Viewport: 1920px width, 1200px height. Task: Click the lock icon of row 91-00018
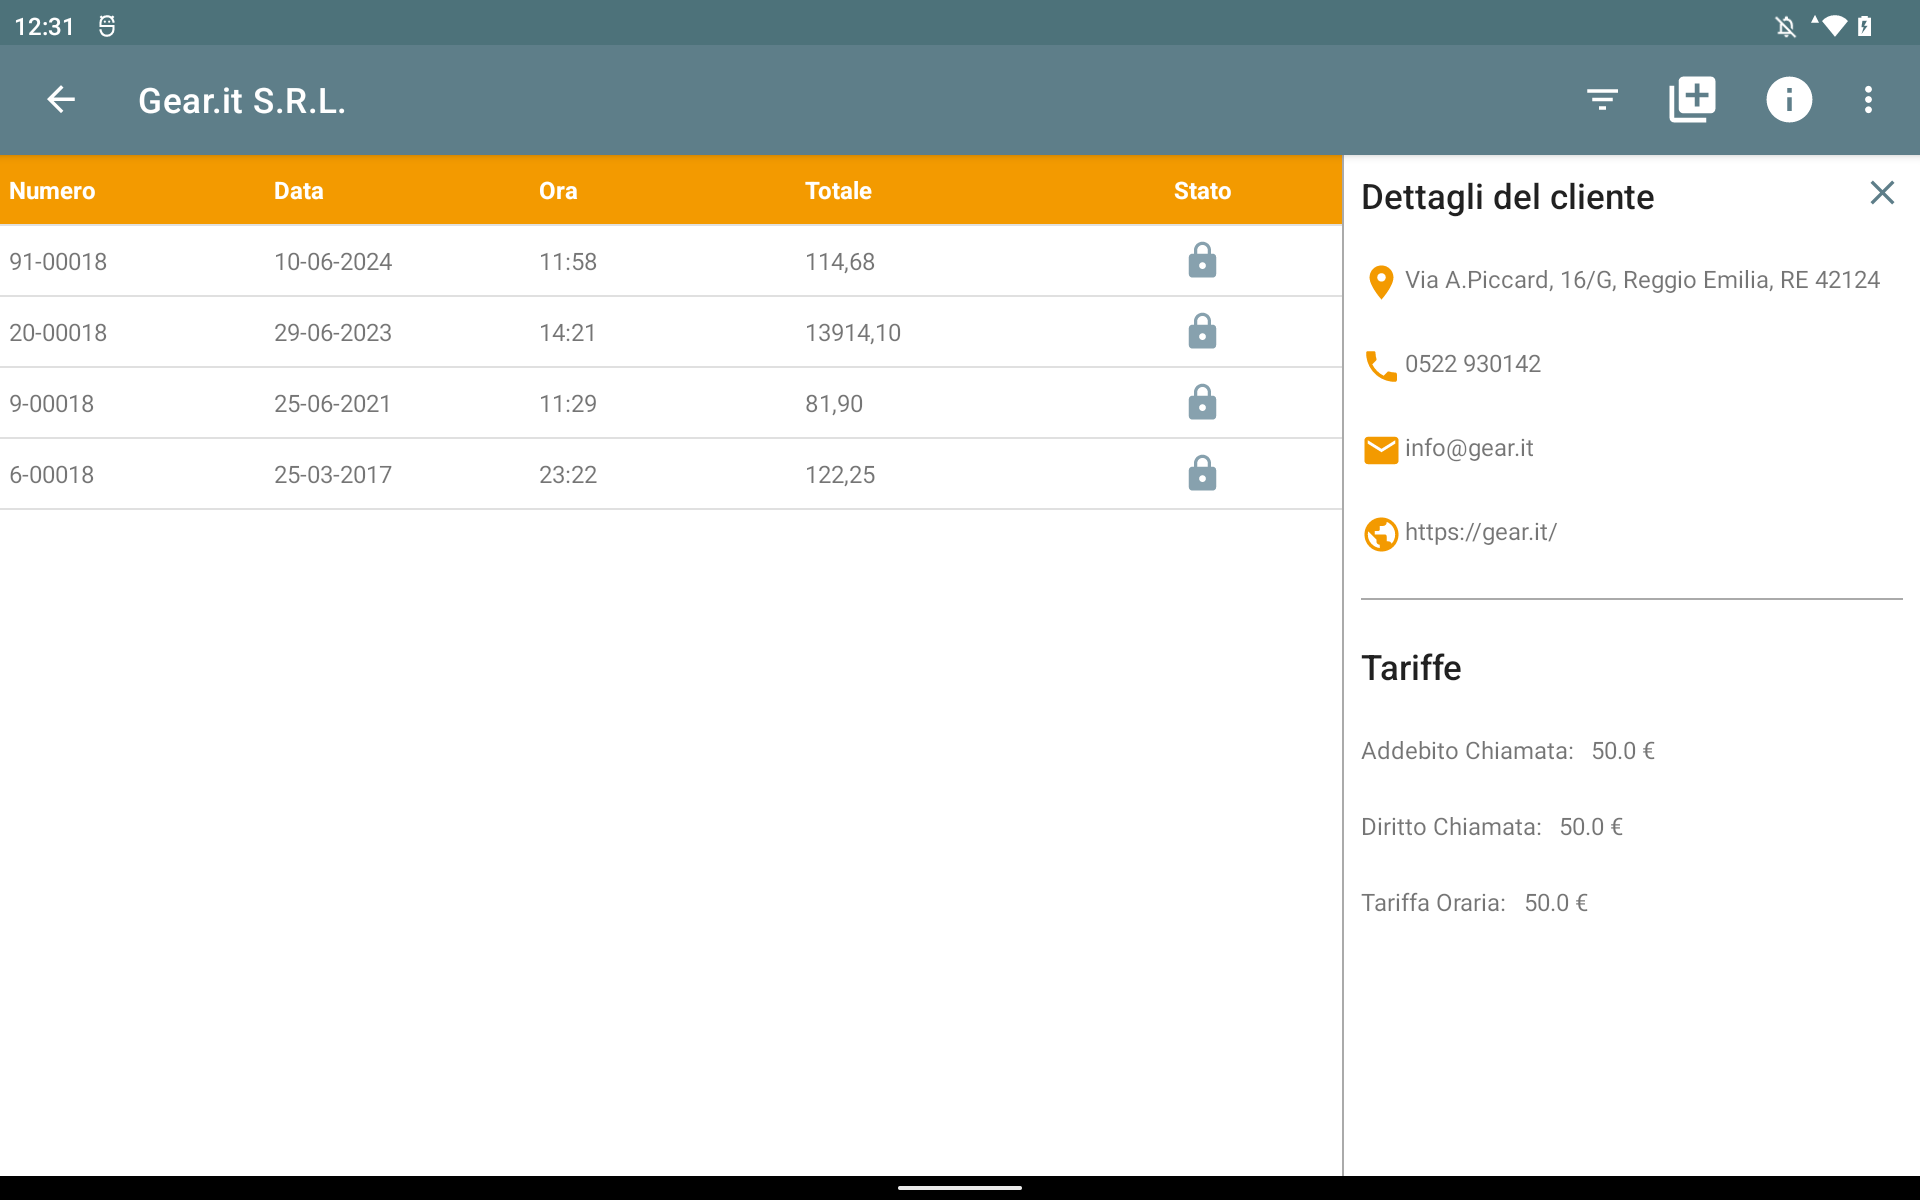tap(1202, 261)
